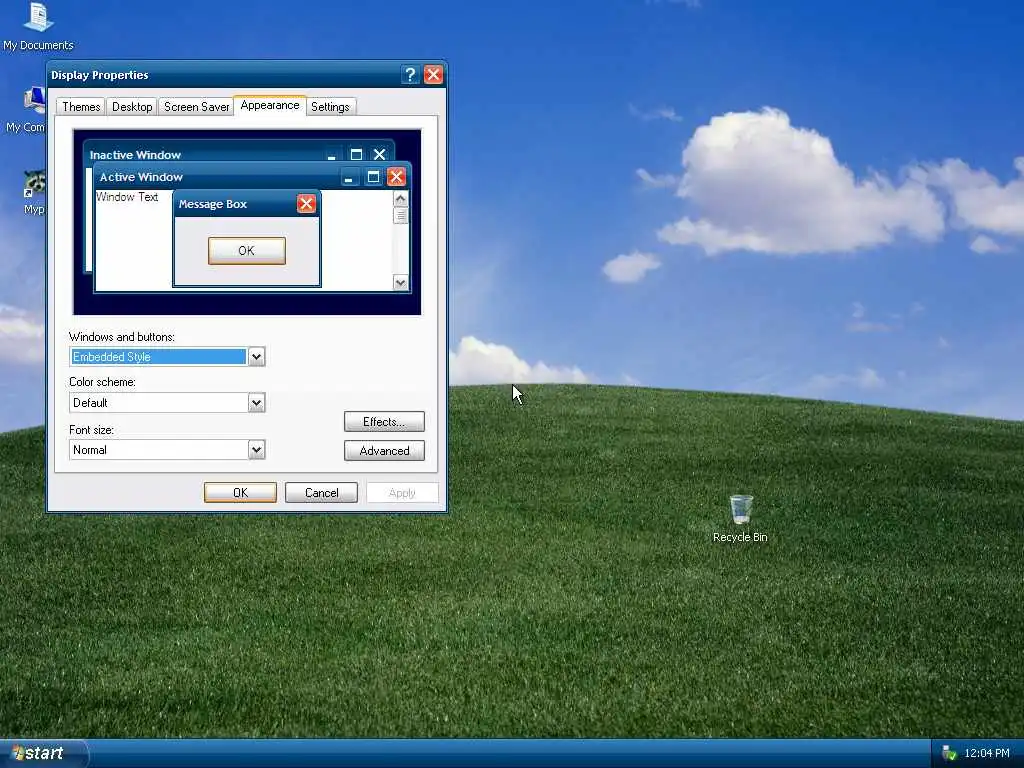Close the Display Properties dialog
This screenshot has width=1024, height=768.
(433, 75)
